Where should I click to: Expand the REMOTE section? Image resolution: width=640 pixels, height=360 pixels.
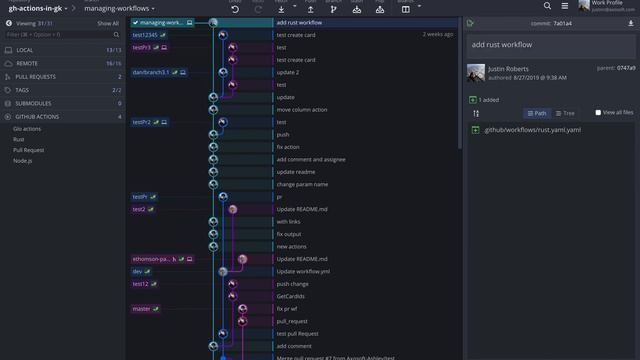click(63, 63)
